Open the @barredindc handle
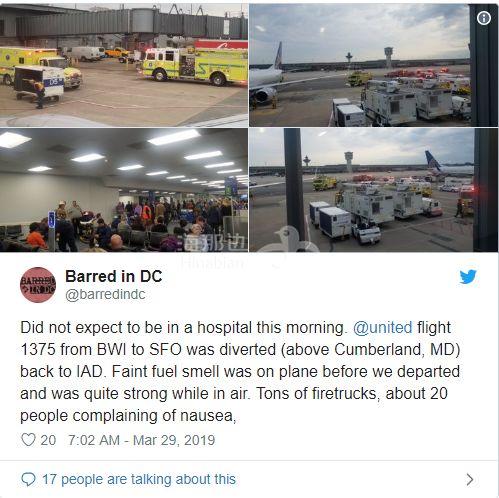The height and width of the screenshot is (498, 499). [x=105, y=294]
